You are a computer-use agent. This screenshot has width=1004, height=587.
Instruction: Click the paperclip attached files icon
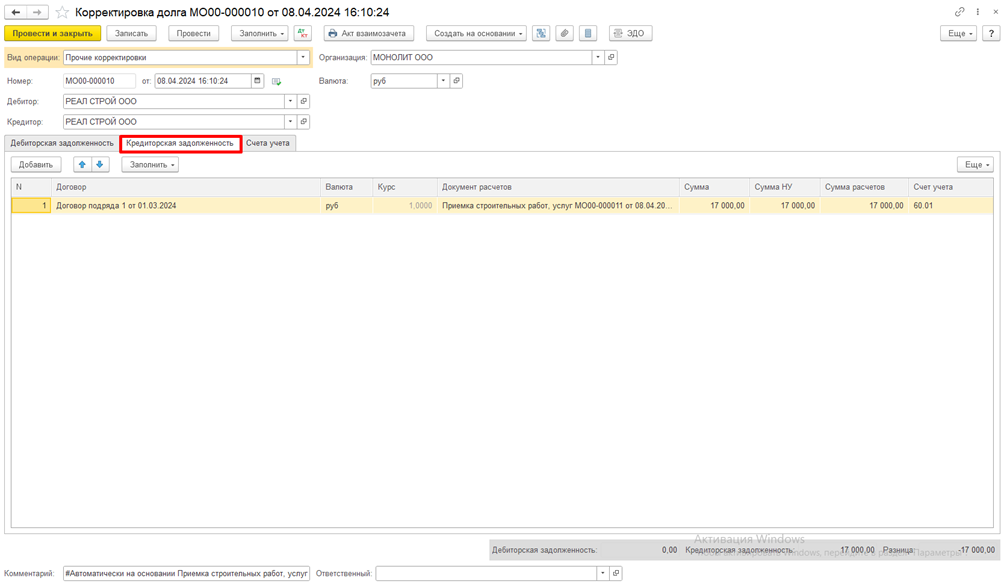click(565, 33)
